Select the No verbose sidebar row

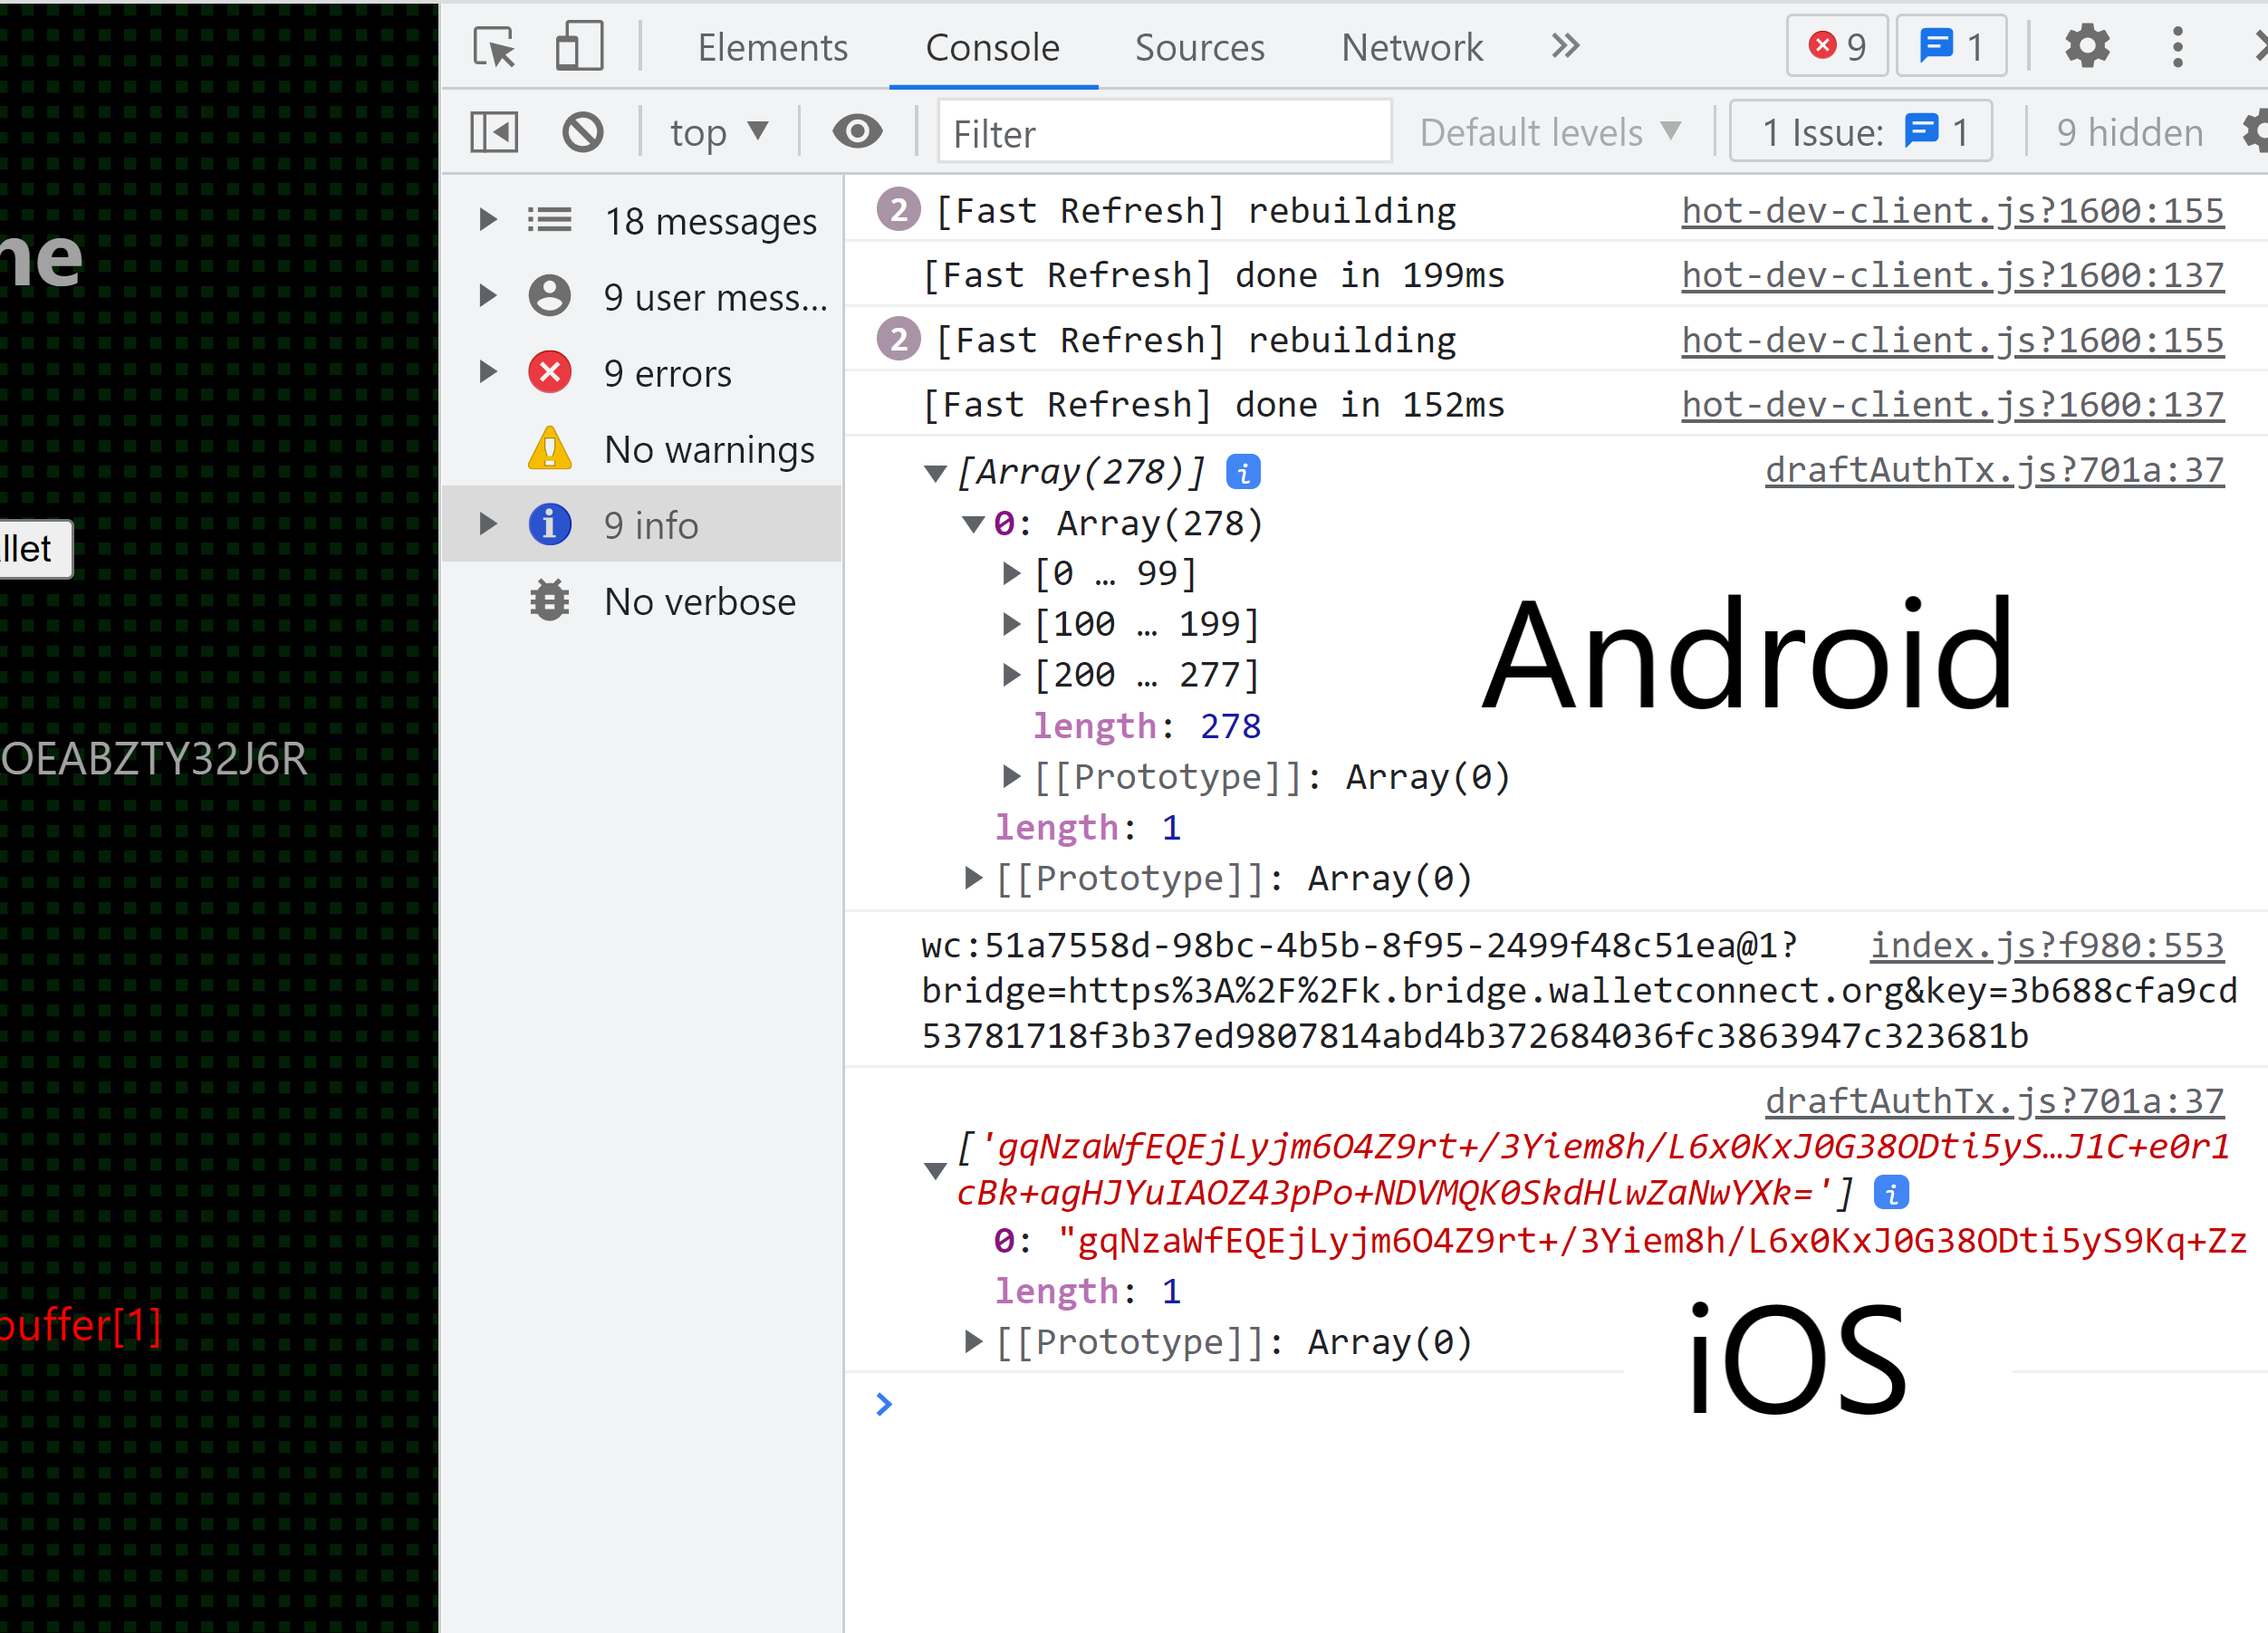coord(642,601)
